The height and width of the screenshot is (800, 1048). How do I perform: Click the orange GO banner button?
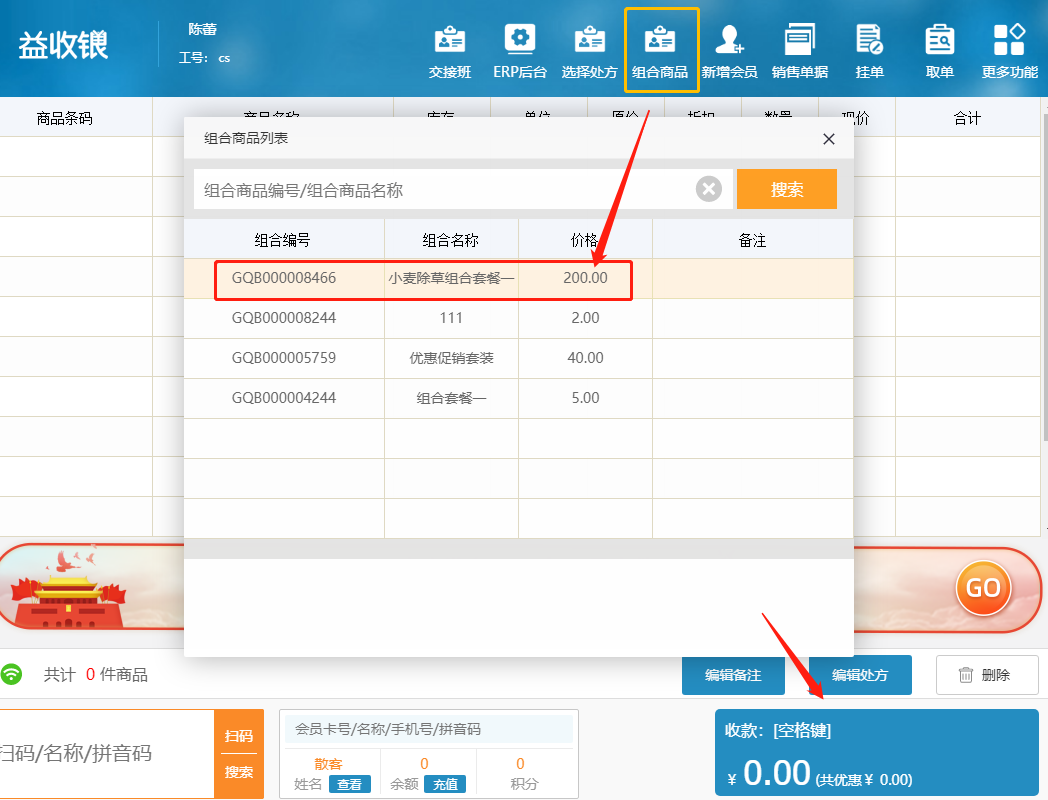(x=983, y=587)
